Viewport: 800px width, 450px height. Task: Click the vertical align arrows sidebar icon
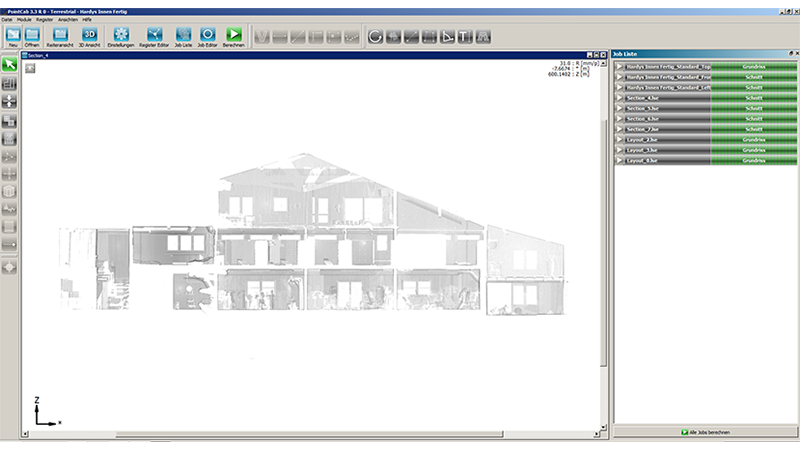(9, 102)
